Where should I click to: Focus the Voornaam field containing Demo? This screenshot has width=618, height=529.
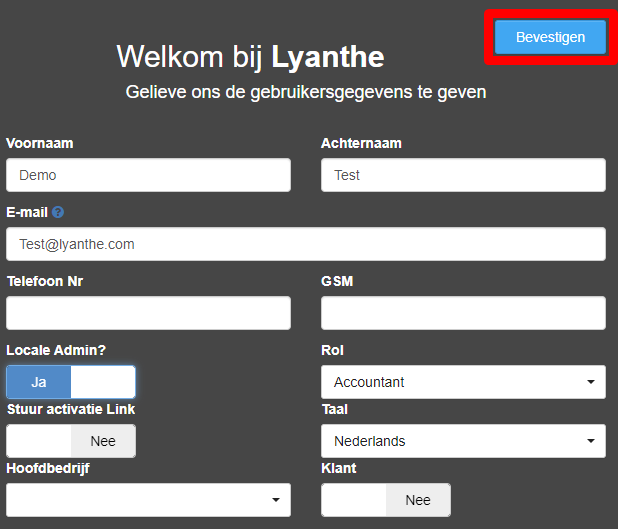[x=148, y=175]
